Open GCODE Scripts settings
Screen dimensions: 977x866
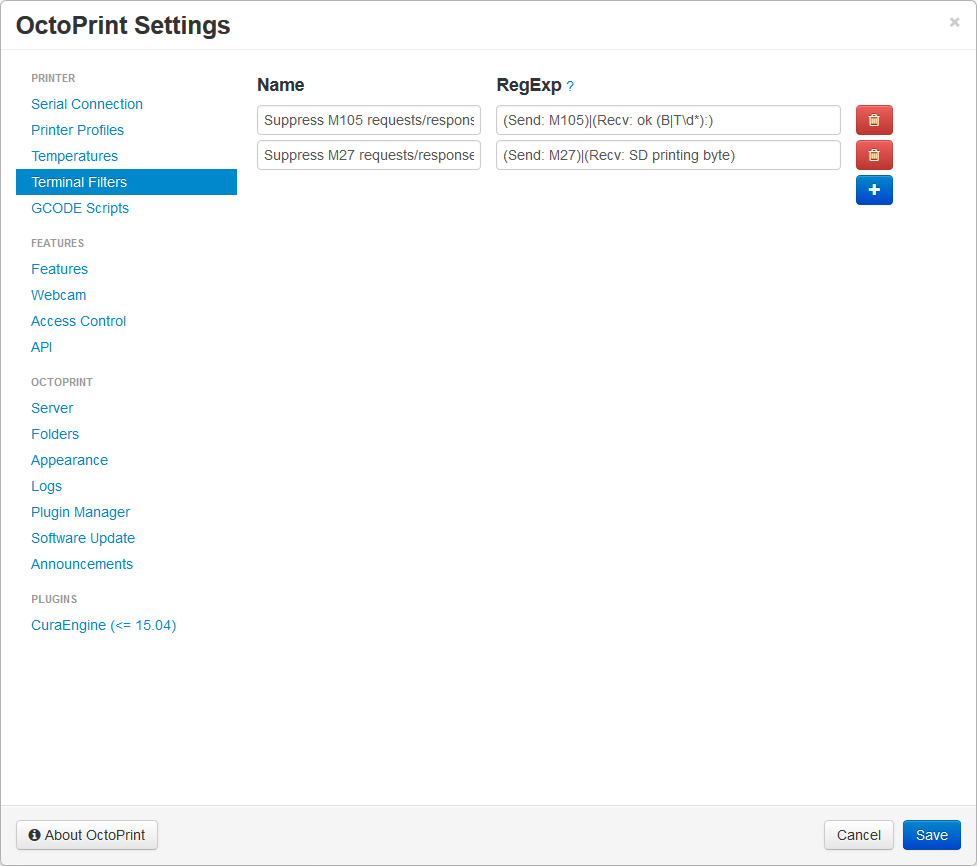pyautogui.click(x=80, y=208)
